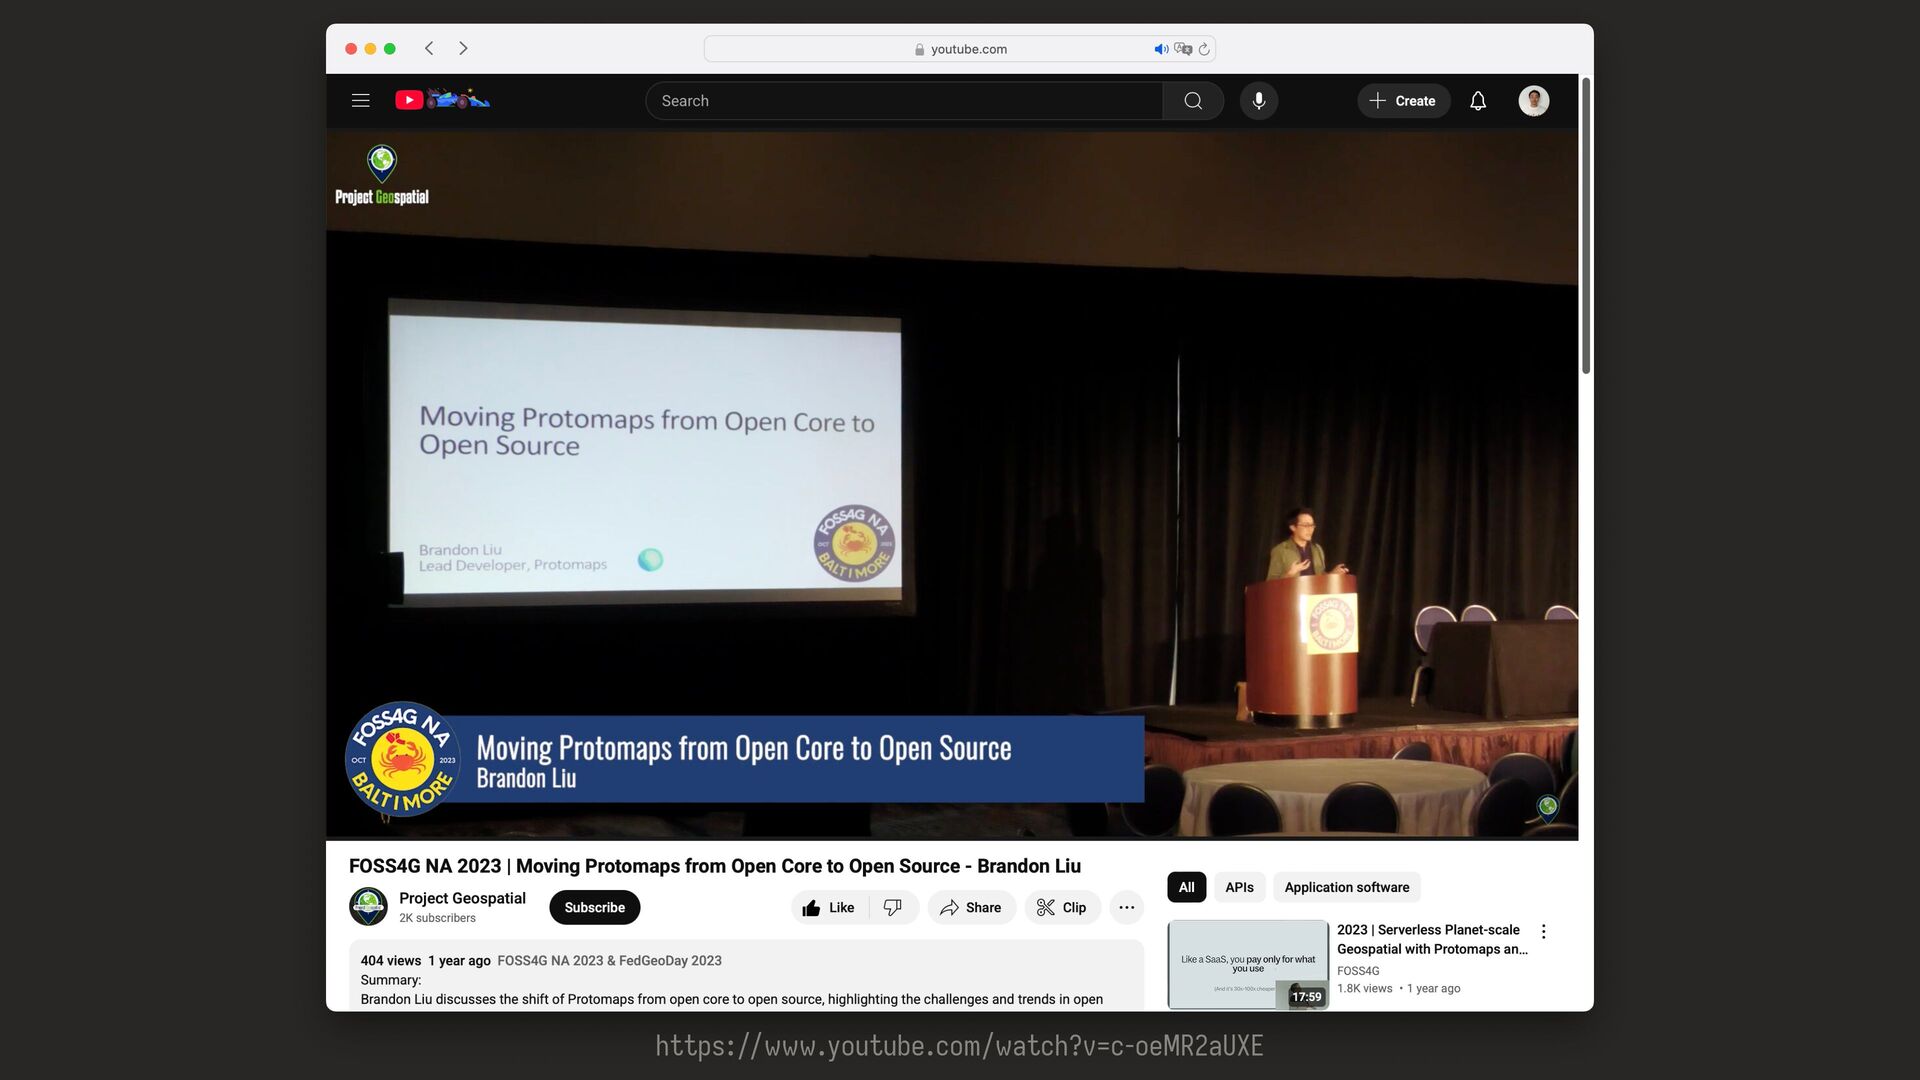Click the translate icon in address bar
1920x1080 pixels.
pos(1183,49)
